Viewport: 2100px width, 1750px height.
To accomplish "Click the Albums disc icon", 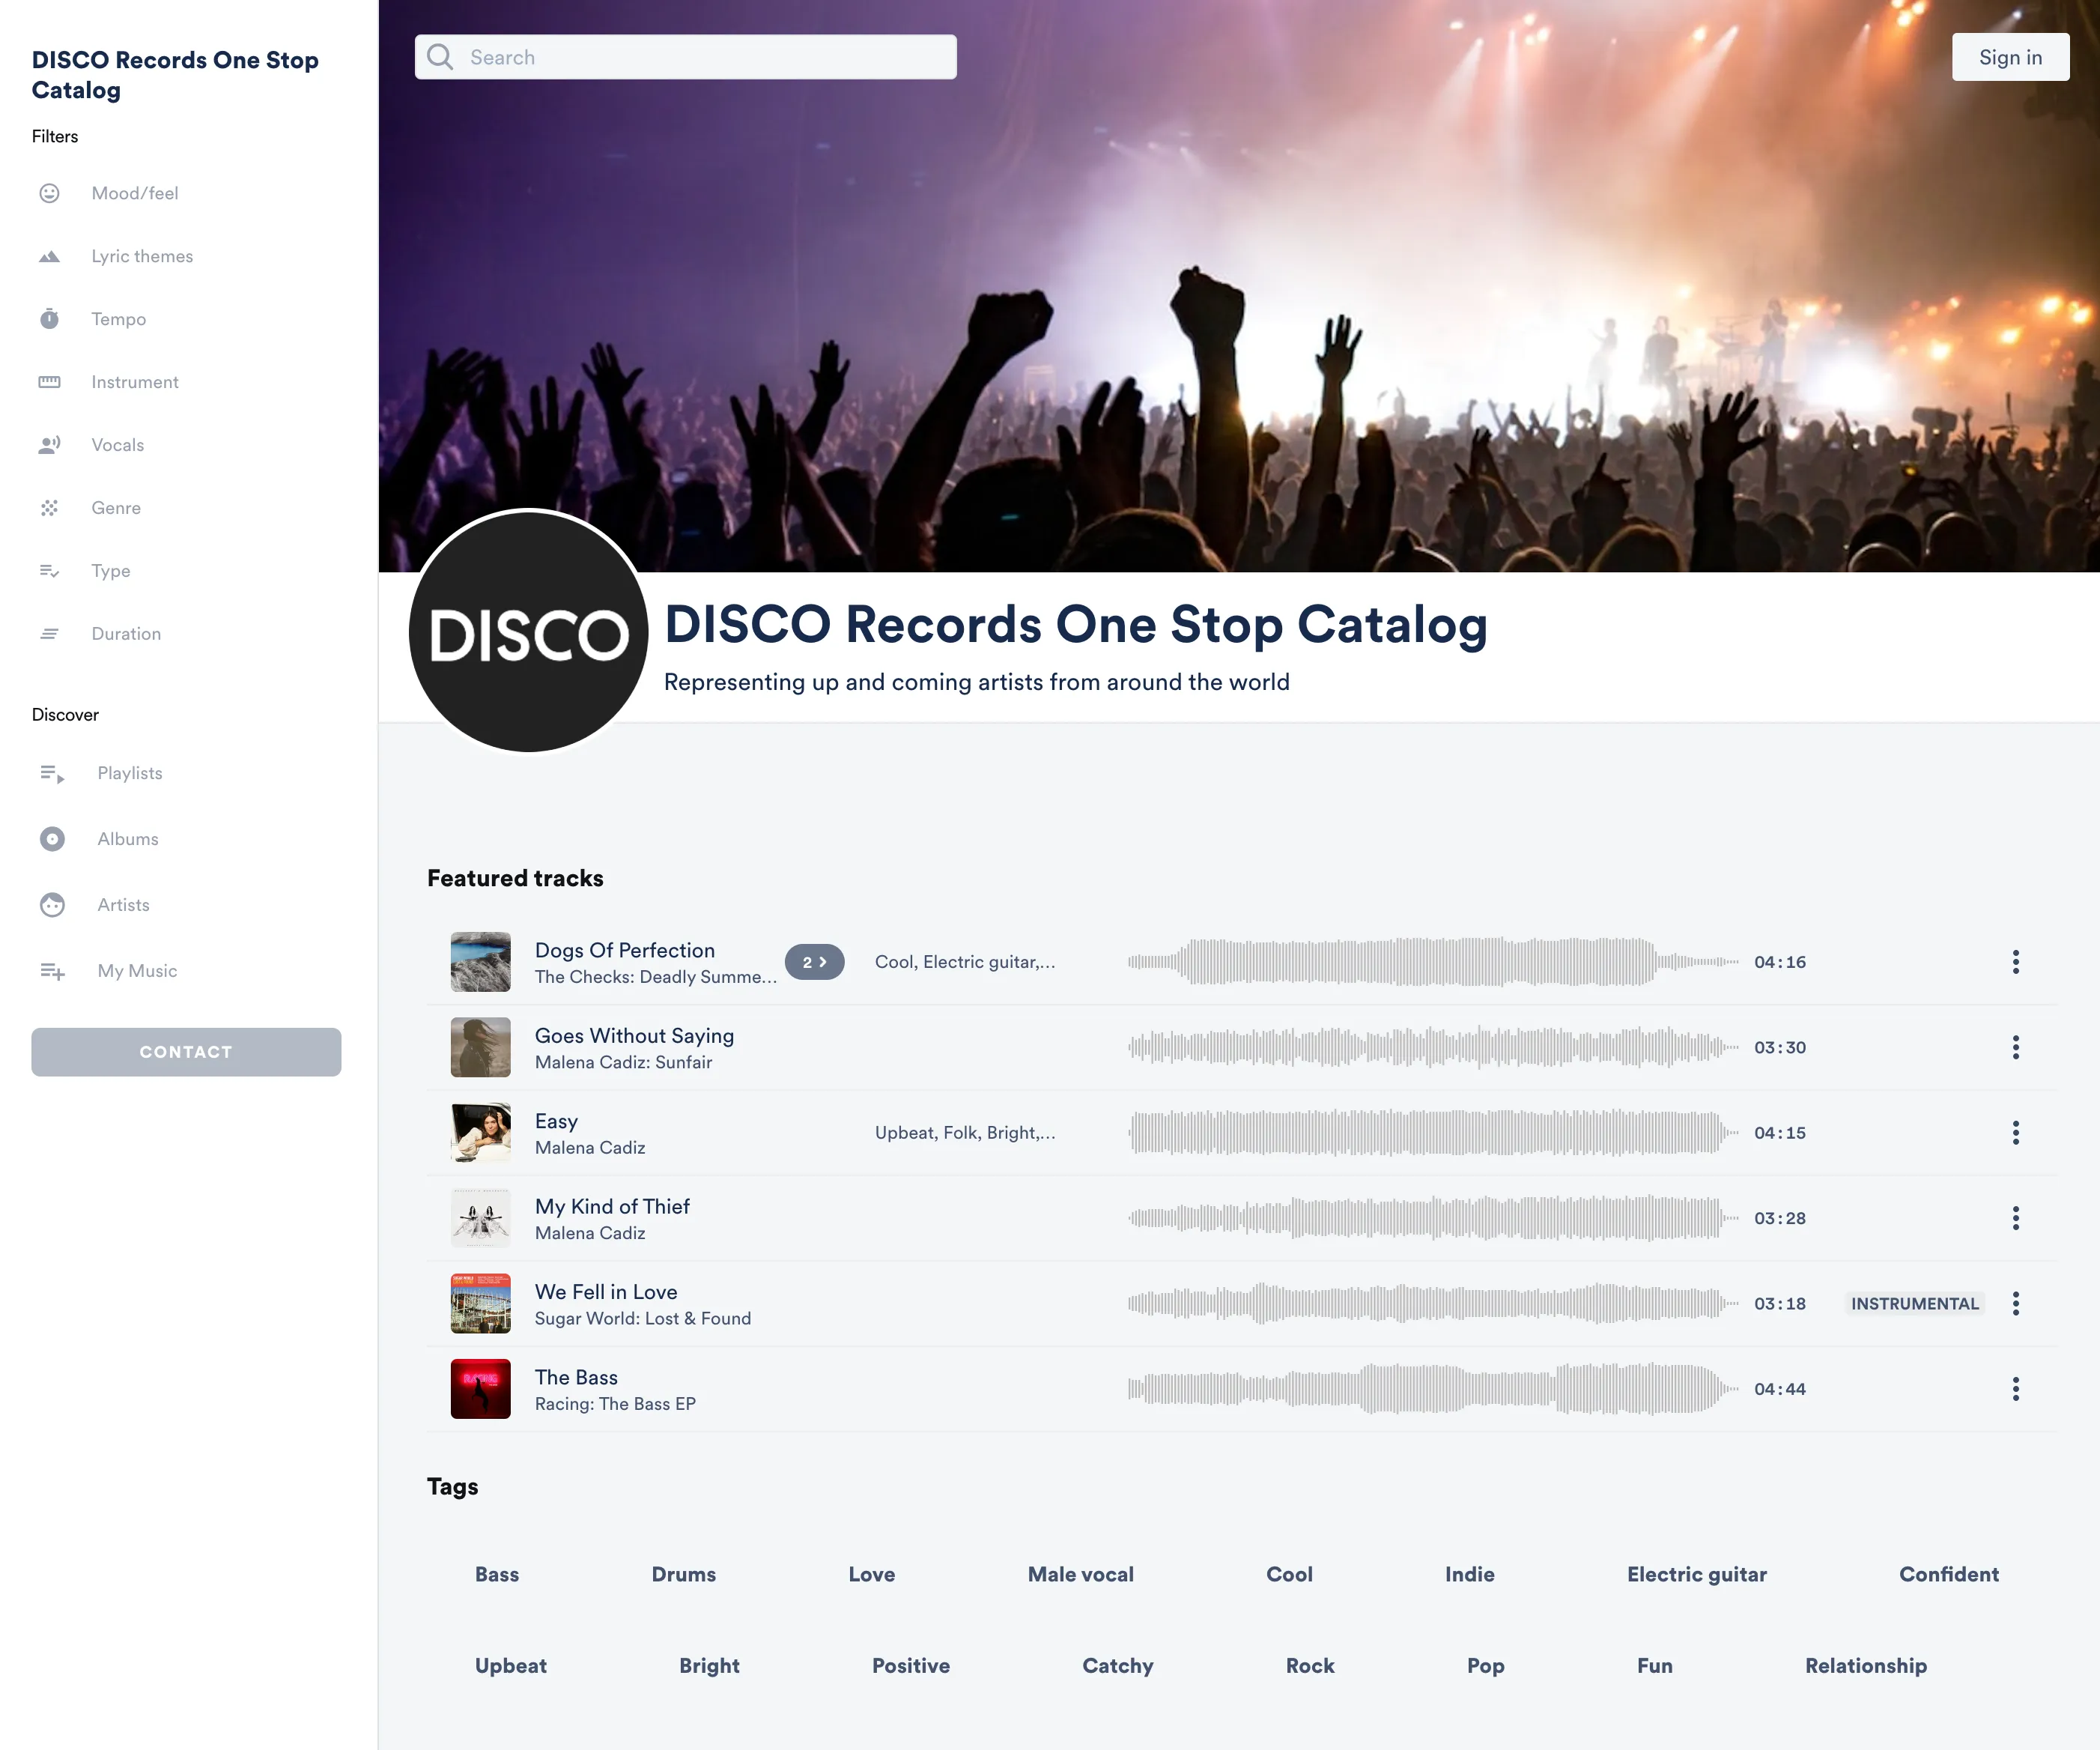I will coord(52,838).
